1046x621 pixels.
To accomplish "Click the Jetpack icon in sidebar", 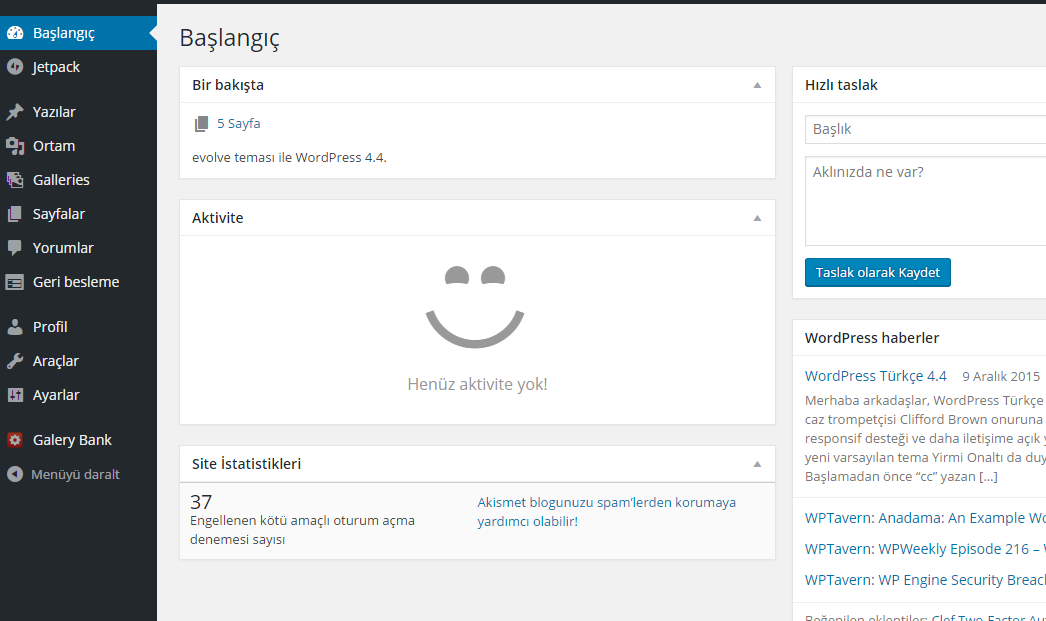I will [15, 67].
